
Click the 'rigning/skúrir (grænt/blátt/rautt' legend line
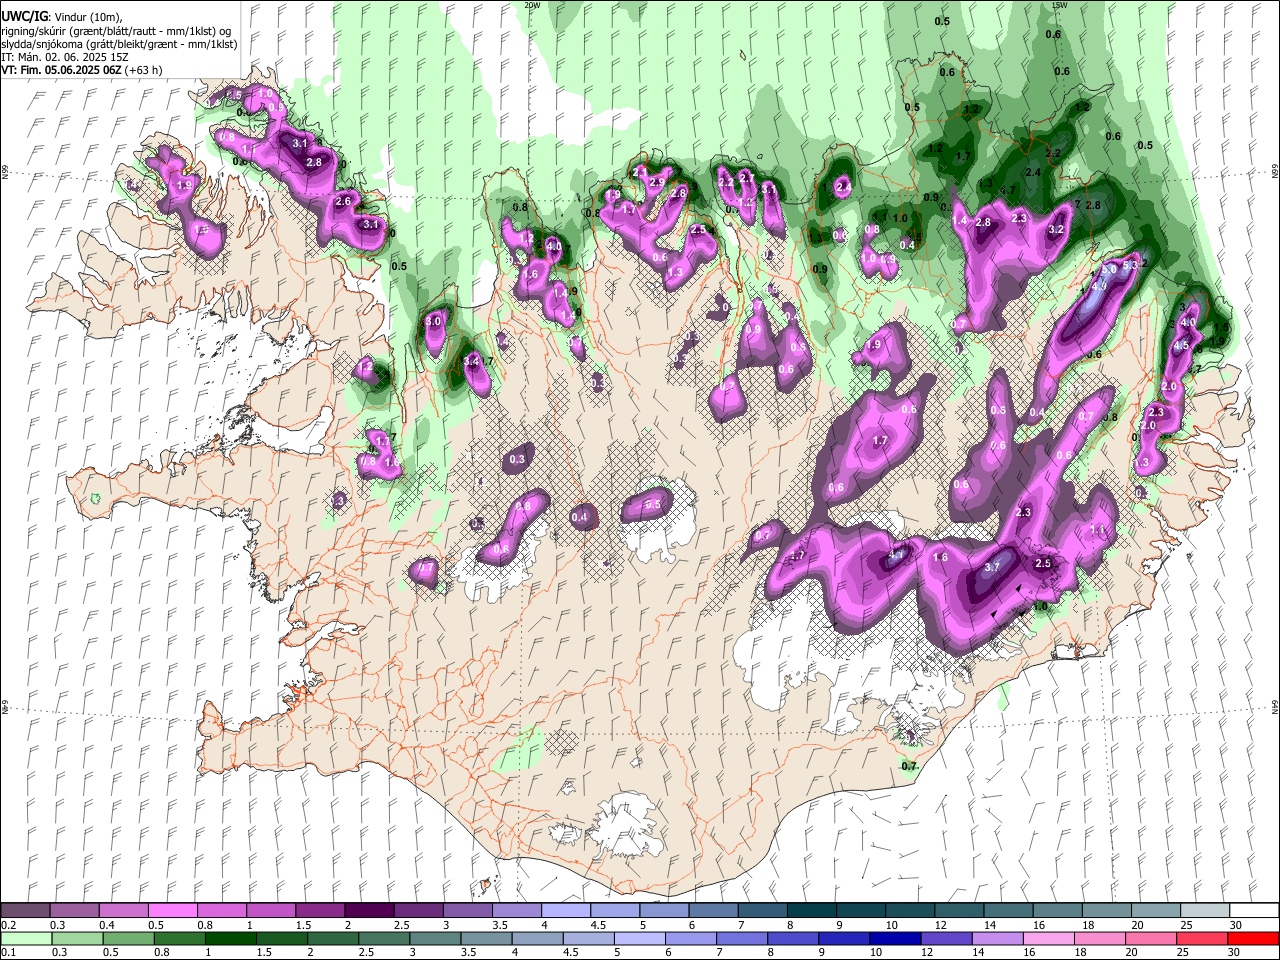tap(116, 31)
